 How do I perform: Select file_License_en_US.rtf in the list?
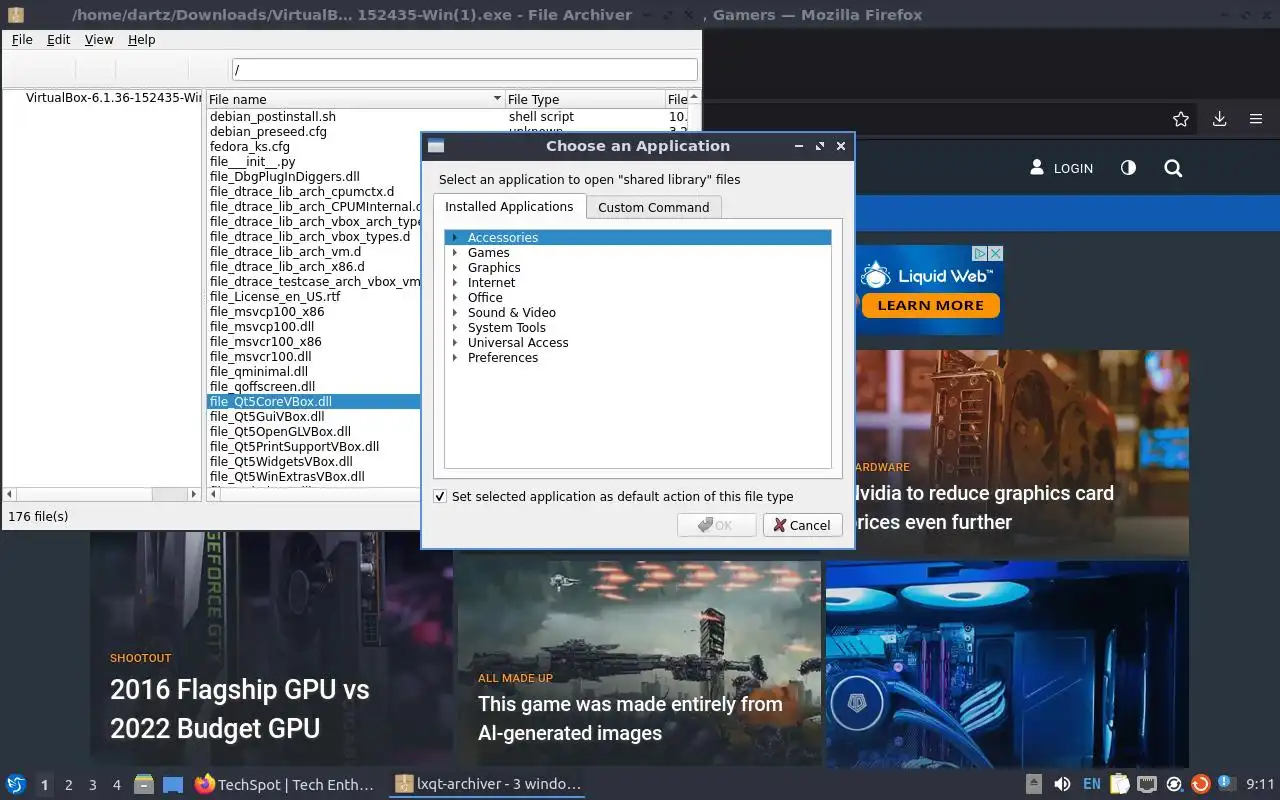click(275, 296)
